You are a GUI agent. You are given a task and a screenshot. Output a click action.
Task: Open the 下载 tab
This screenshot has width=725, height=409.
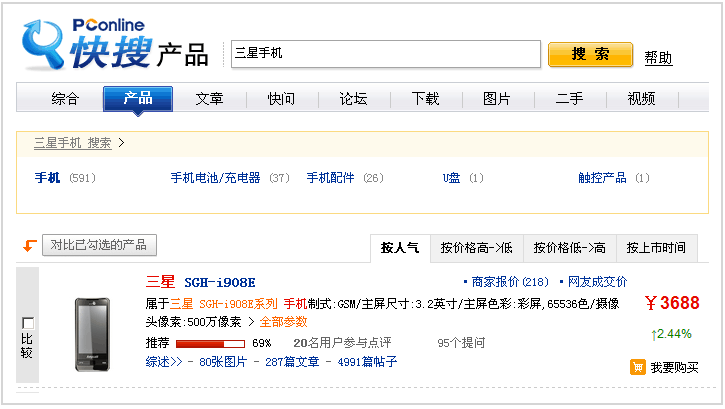425,98
